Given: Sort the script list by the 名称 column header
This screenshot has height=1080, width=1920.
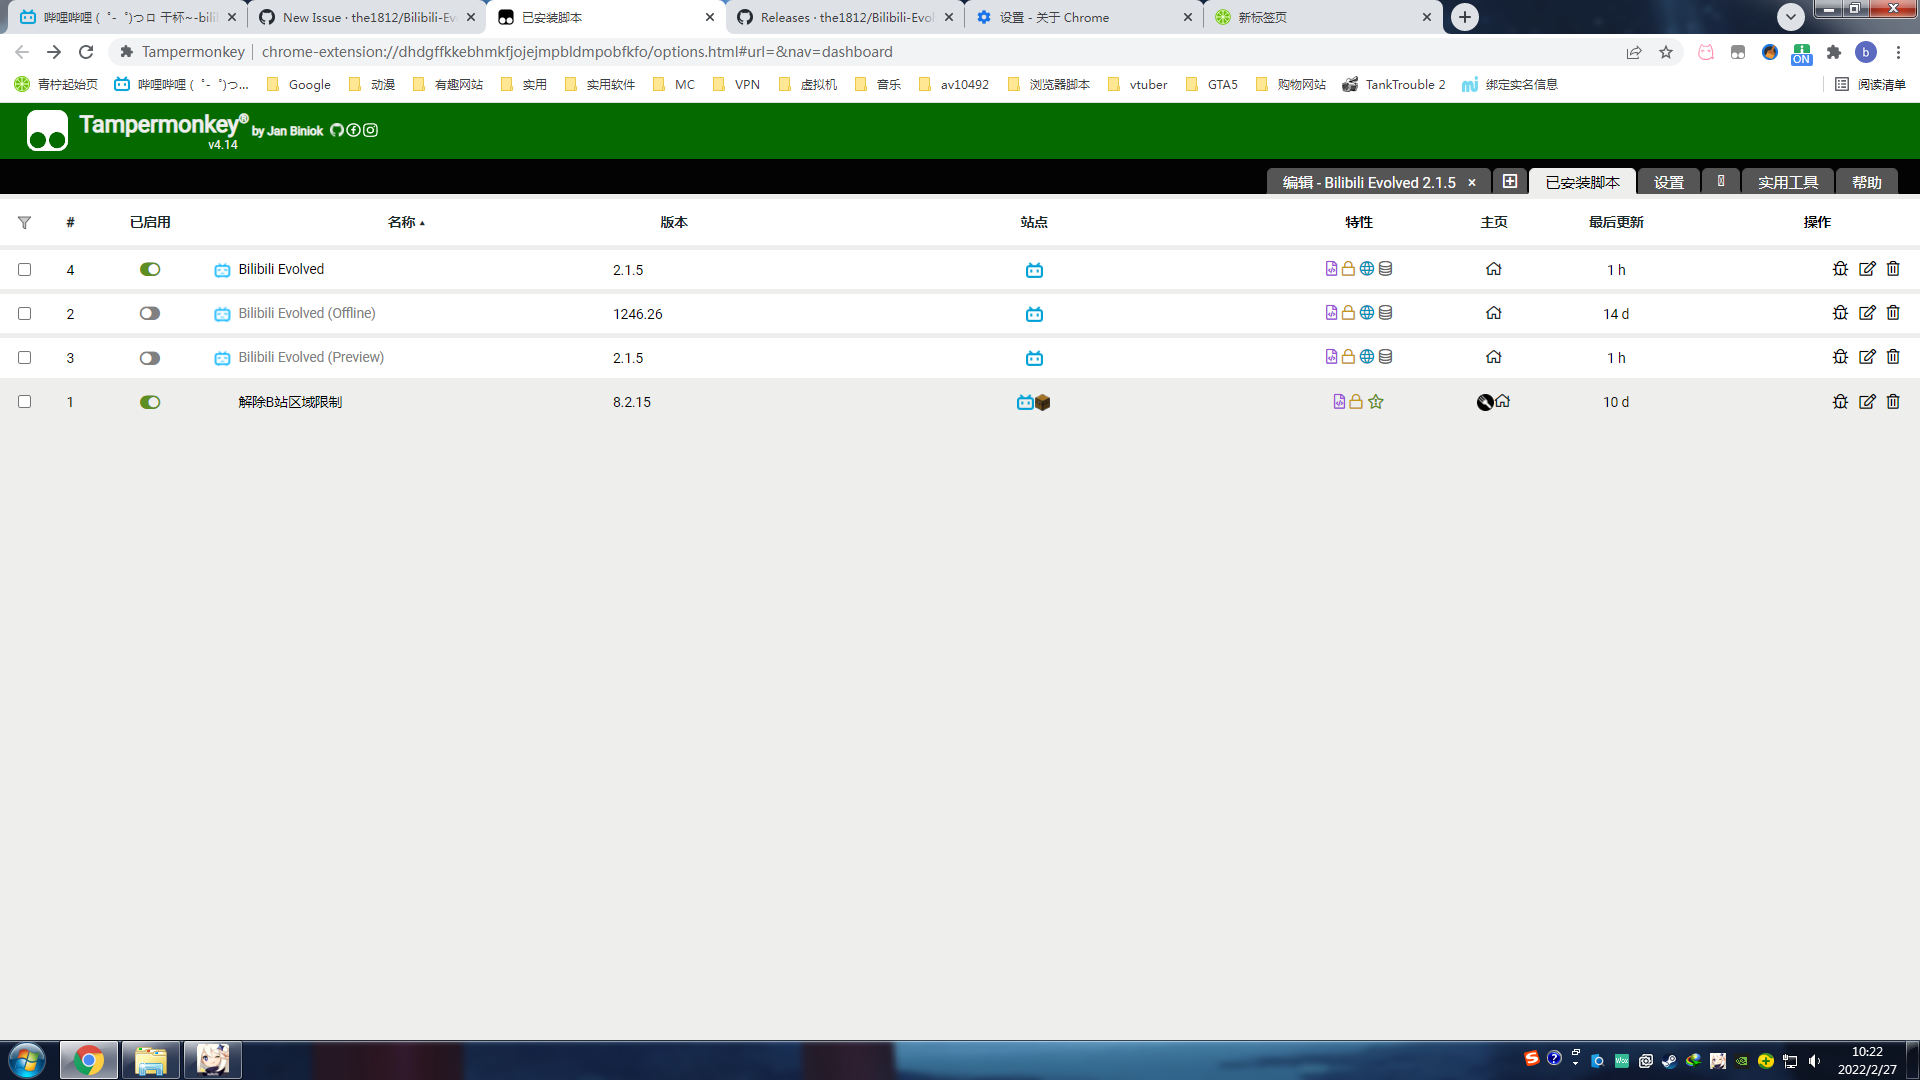Looking at the screenshot, I should tap(402, 222).
